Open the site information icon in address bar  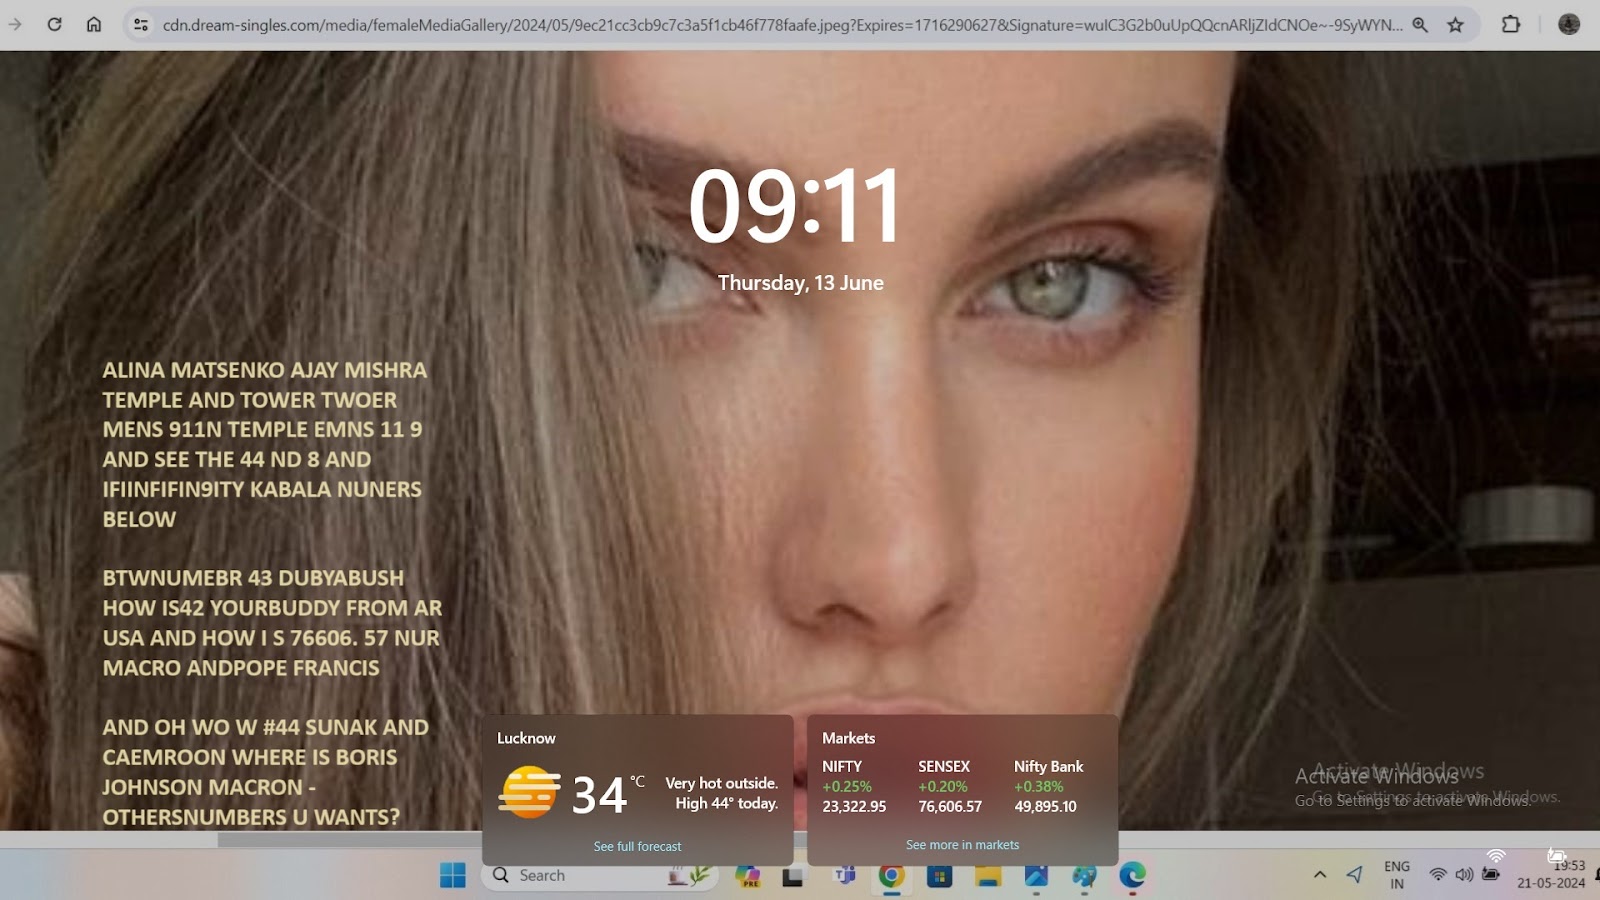[x=141, y=25]
